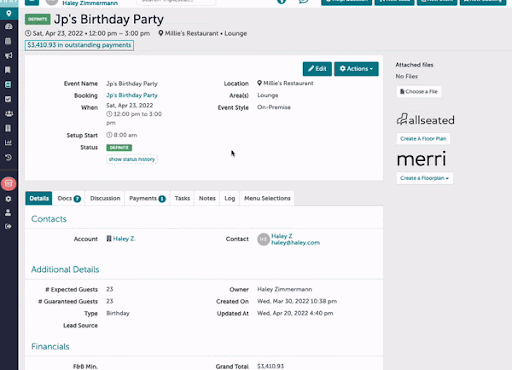512x370 pixels.
Task: Open the bookmark bookings icon in sidebar
Action: (x=8, y=70)
